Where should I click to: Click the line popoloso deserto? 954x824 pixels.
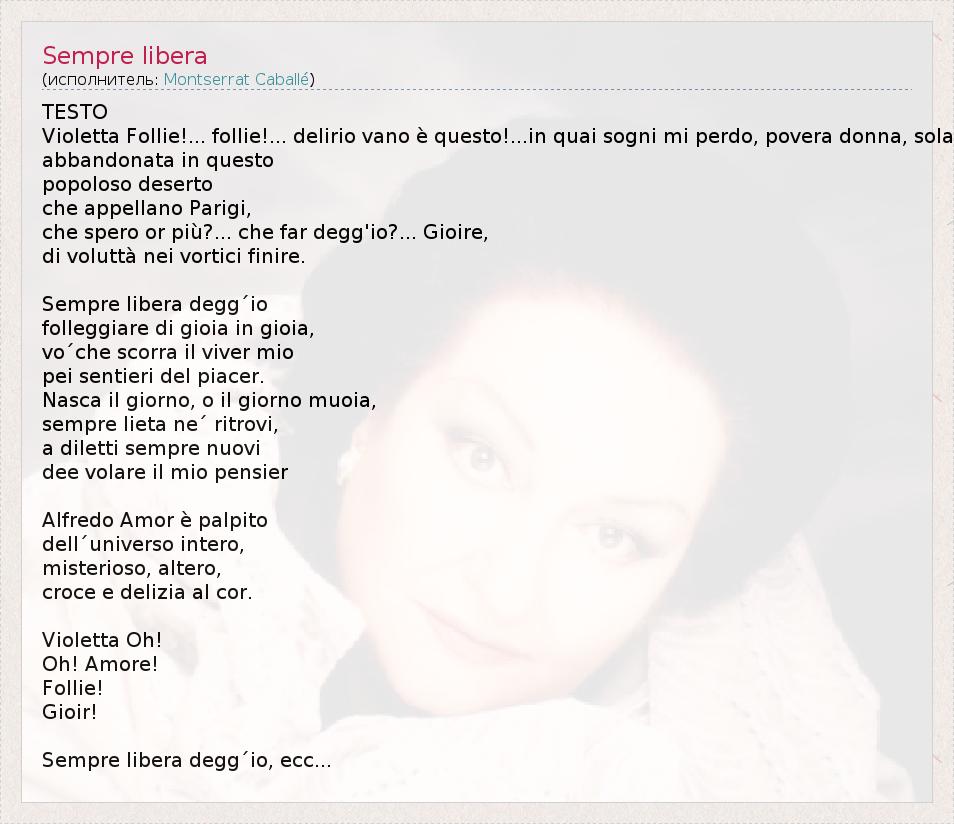pos(127,184)
